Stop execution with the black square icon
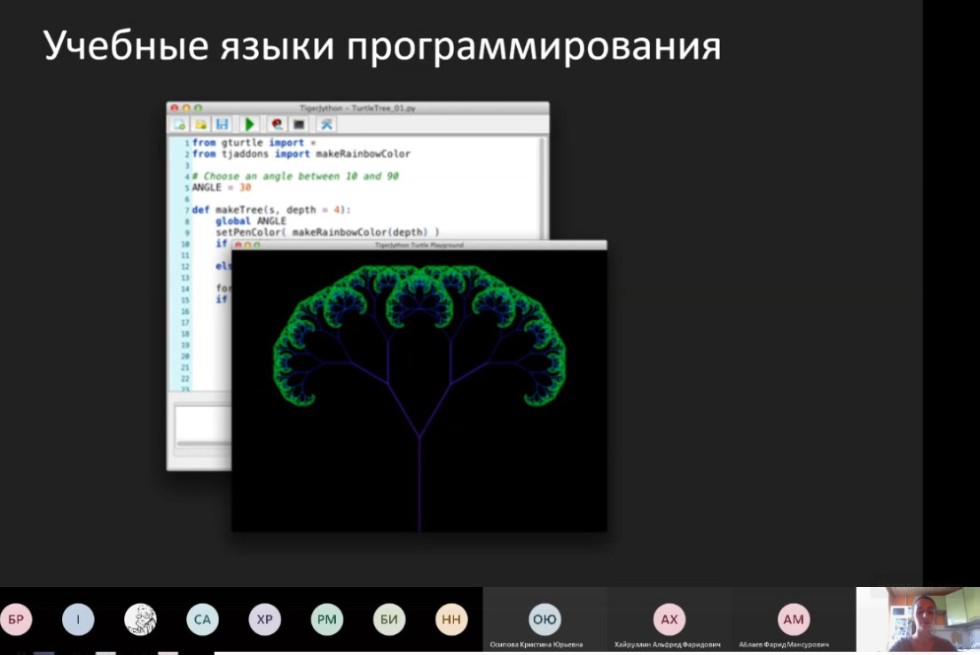980x655 pixels. pyautogui.click(x=300, y=125)
